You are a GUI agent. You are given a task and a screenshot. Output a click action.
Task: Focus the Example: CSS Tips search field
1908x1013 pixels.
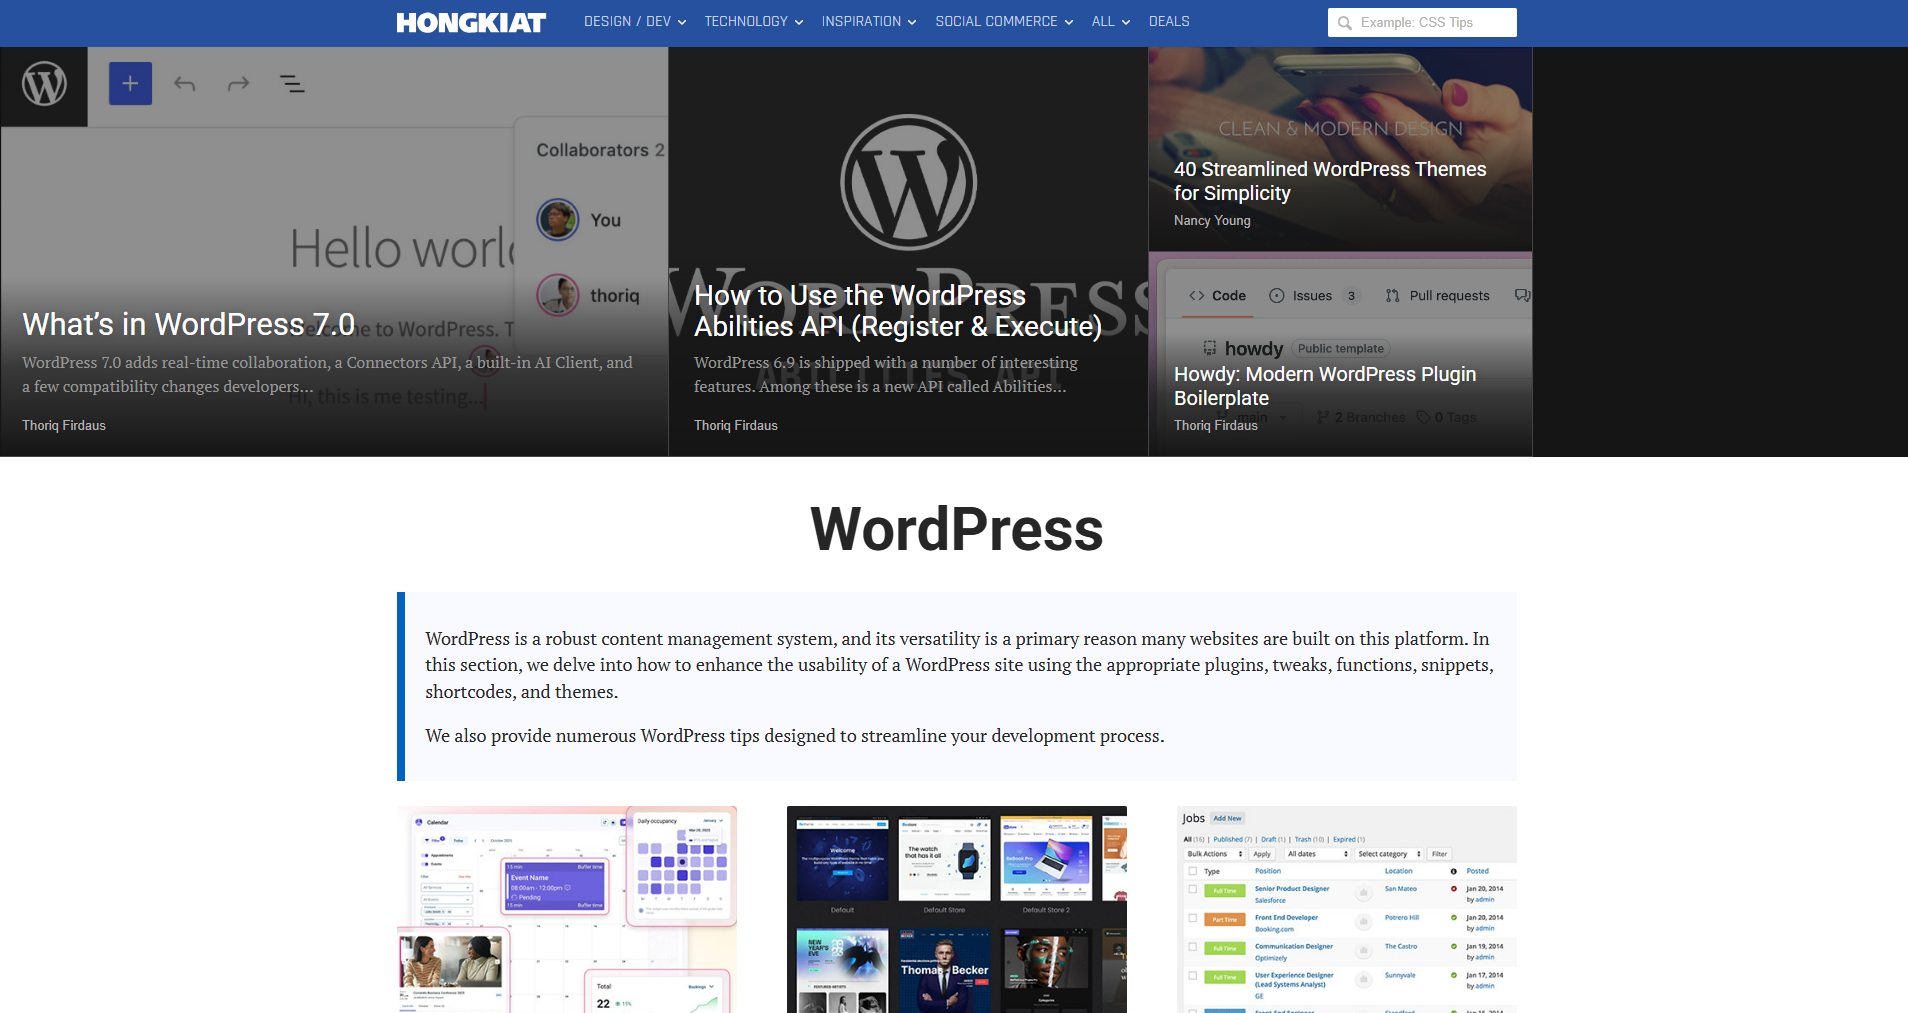click(x=1422, y=22)
